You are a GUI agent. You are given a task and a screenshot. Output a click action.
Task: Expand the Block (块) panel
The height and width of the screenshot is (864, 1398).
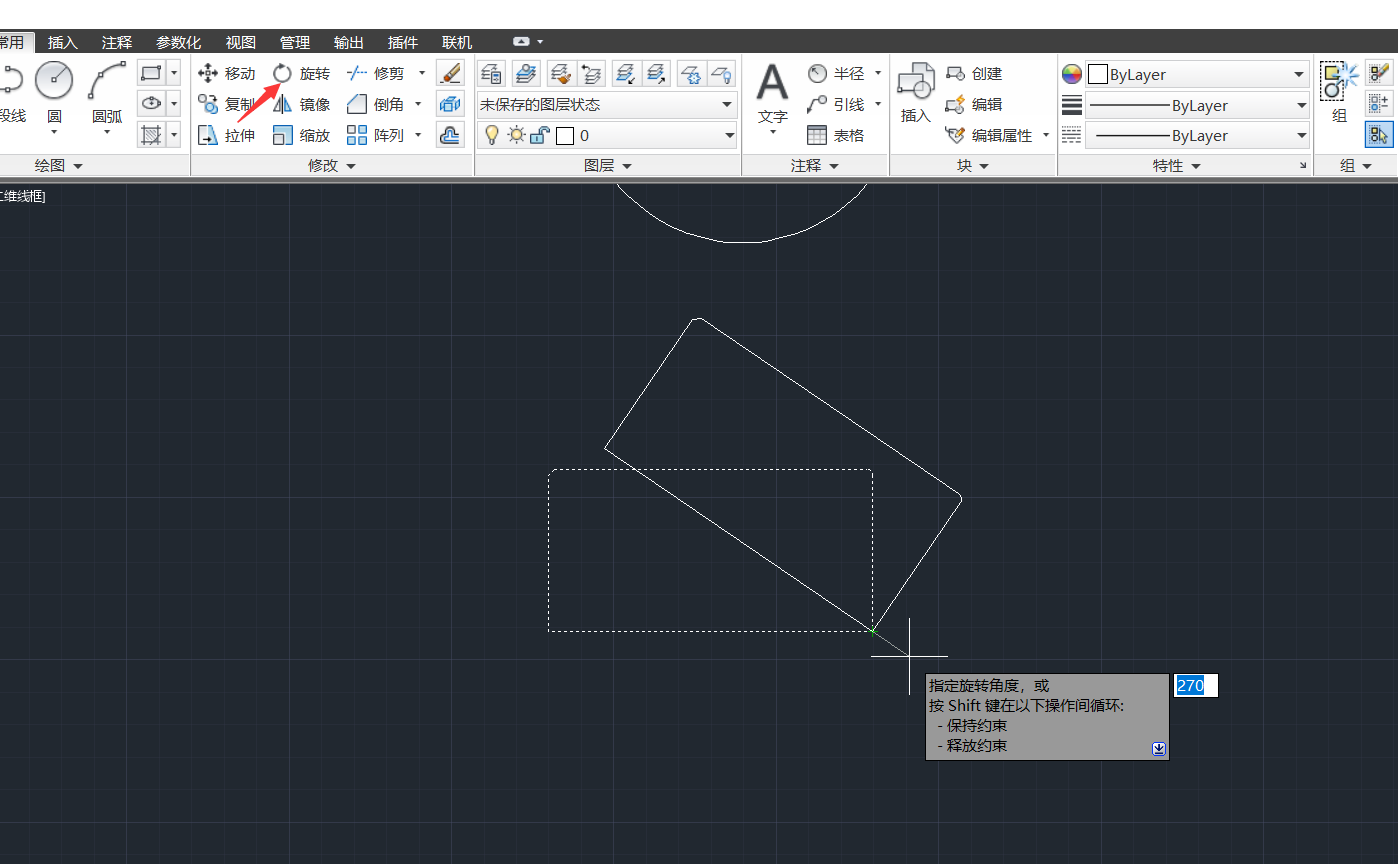pyautogui.click(x=973, y=166)
